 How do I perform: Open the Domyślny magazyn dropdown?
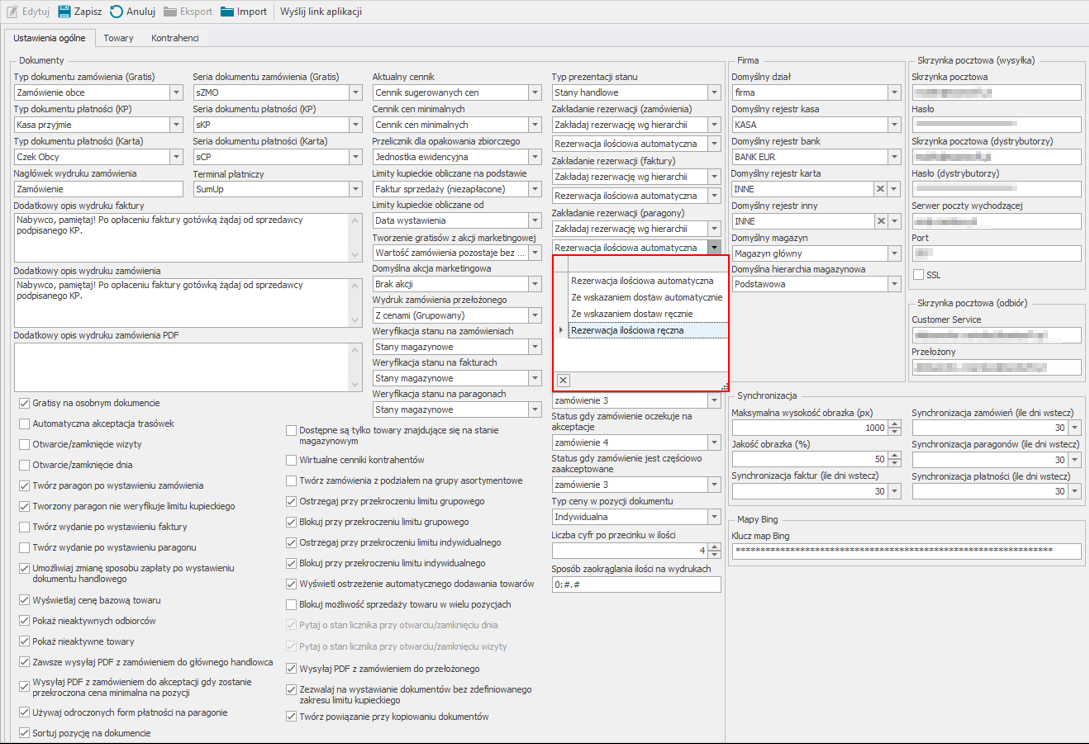(894, 253)
